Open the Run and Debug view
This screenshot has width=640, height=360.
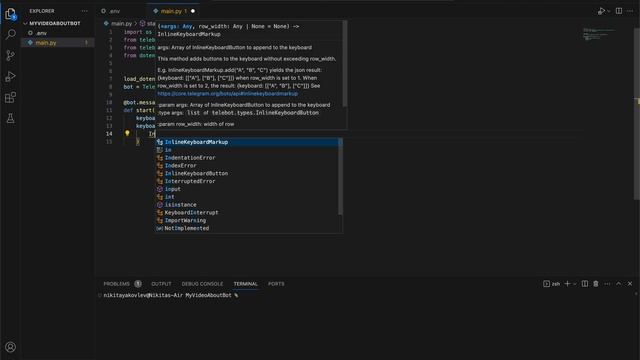pos(10,76)
